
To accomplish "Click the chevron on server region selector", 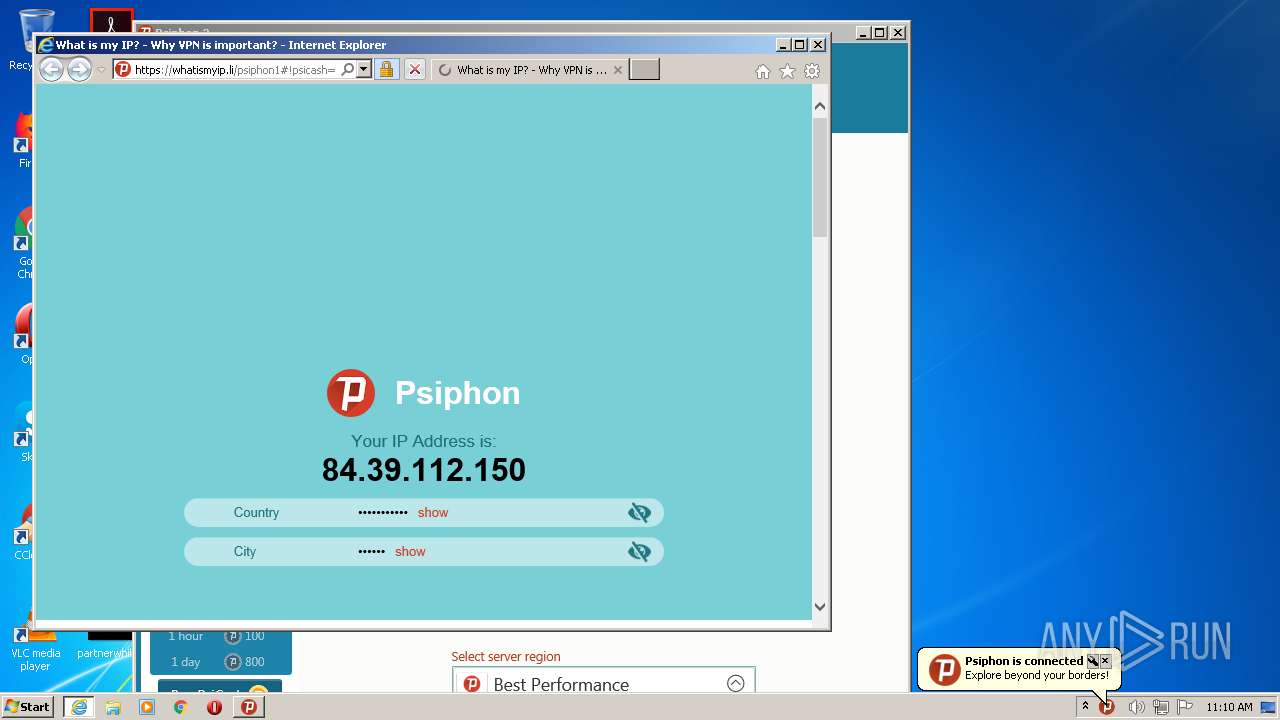I will [x=736, y=684].
